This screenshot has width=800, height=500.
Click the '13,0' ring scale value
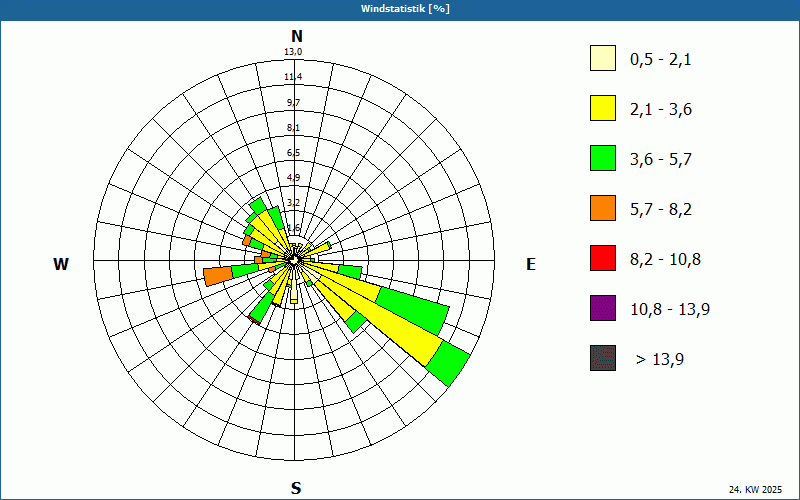pos(293,52)
